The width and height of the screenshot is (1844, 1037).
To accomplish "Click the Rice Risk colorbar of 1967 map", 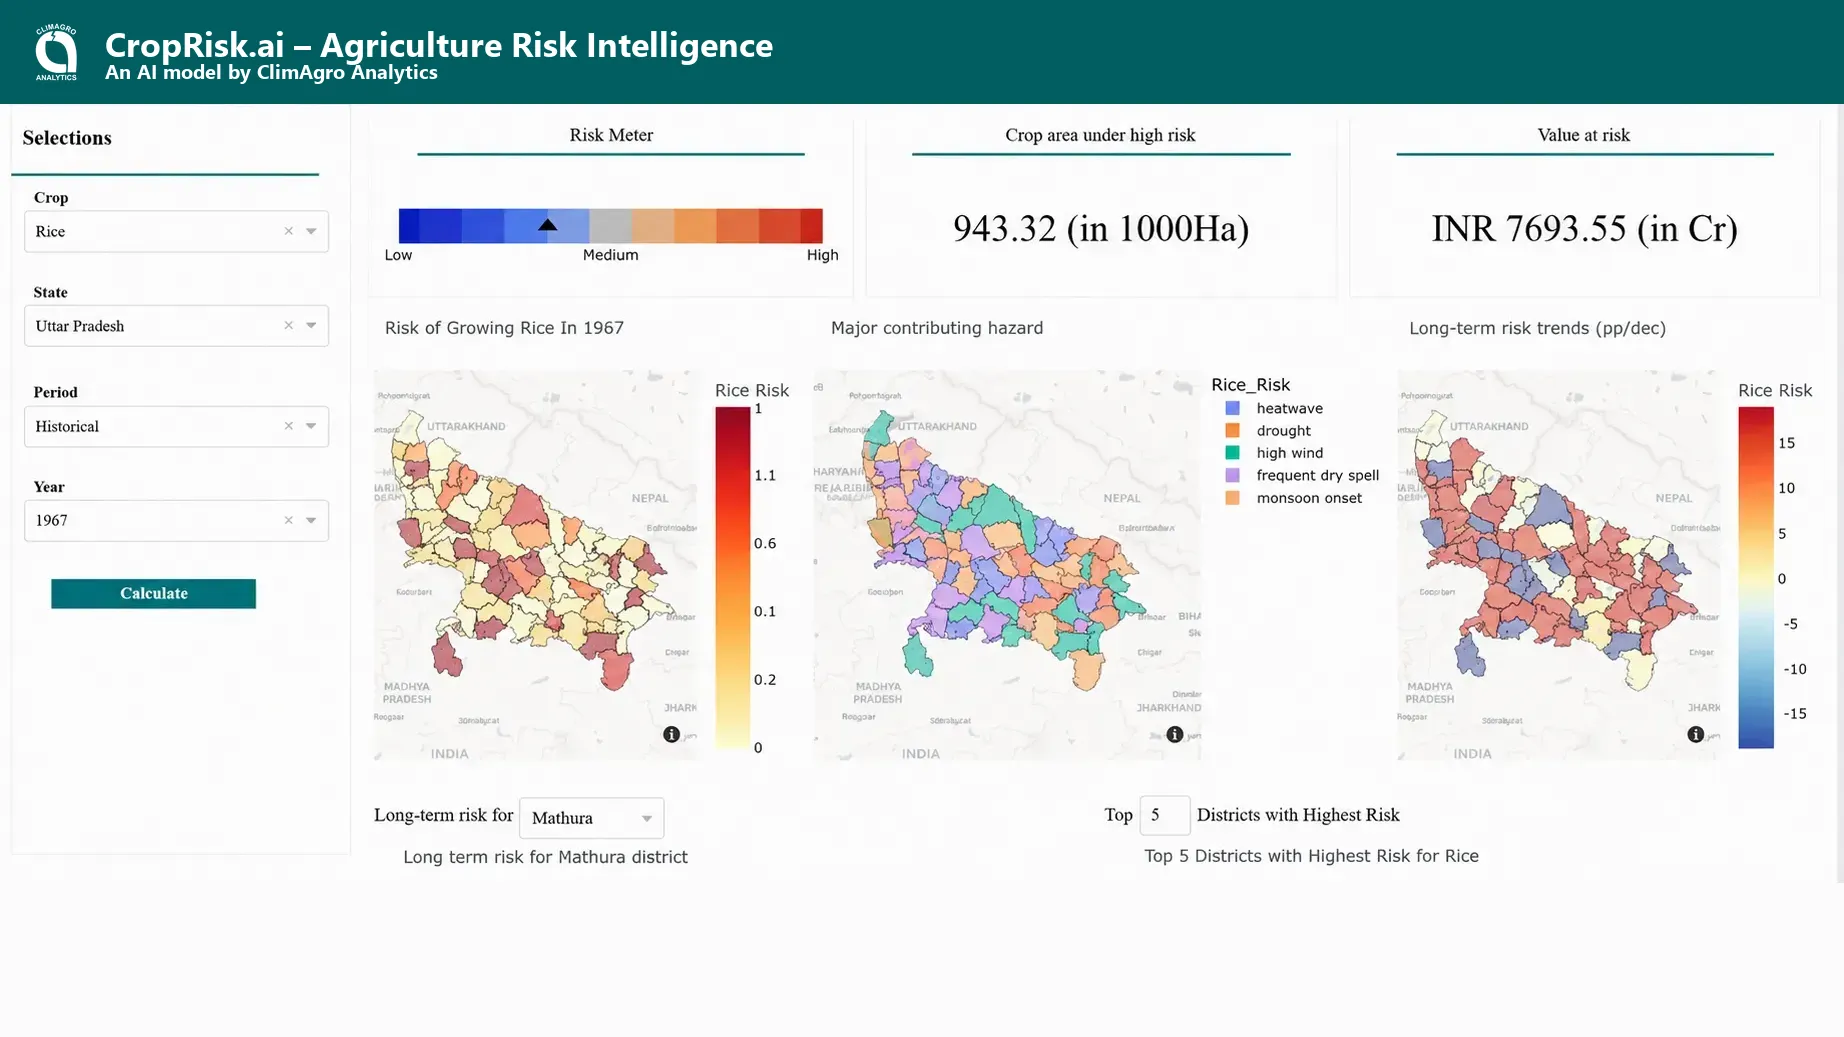I will coord(732,577).
